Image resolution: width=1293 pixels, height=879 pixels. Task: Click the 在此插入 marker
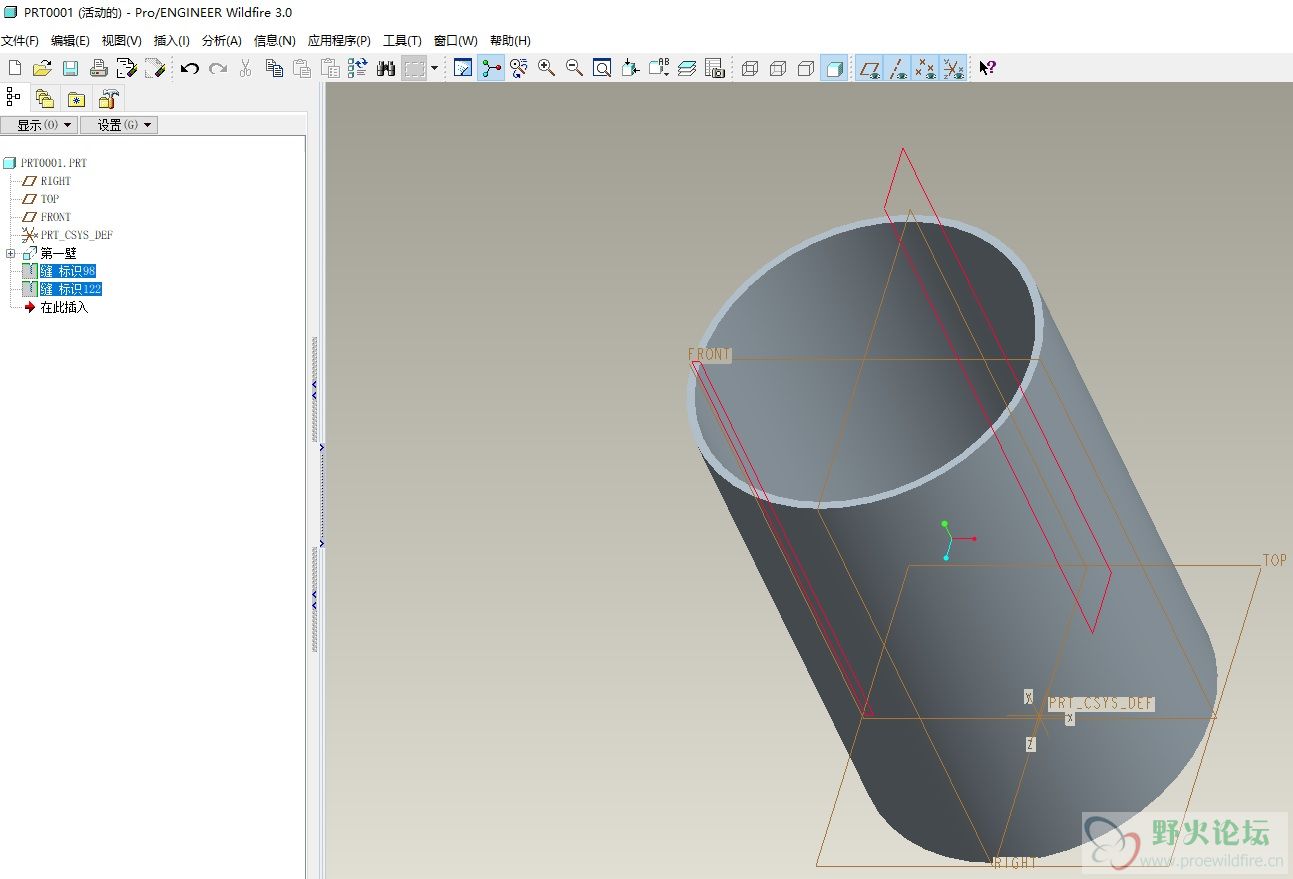pyautogui.click(x=64, y=307)
